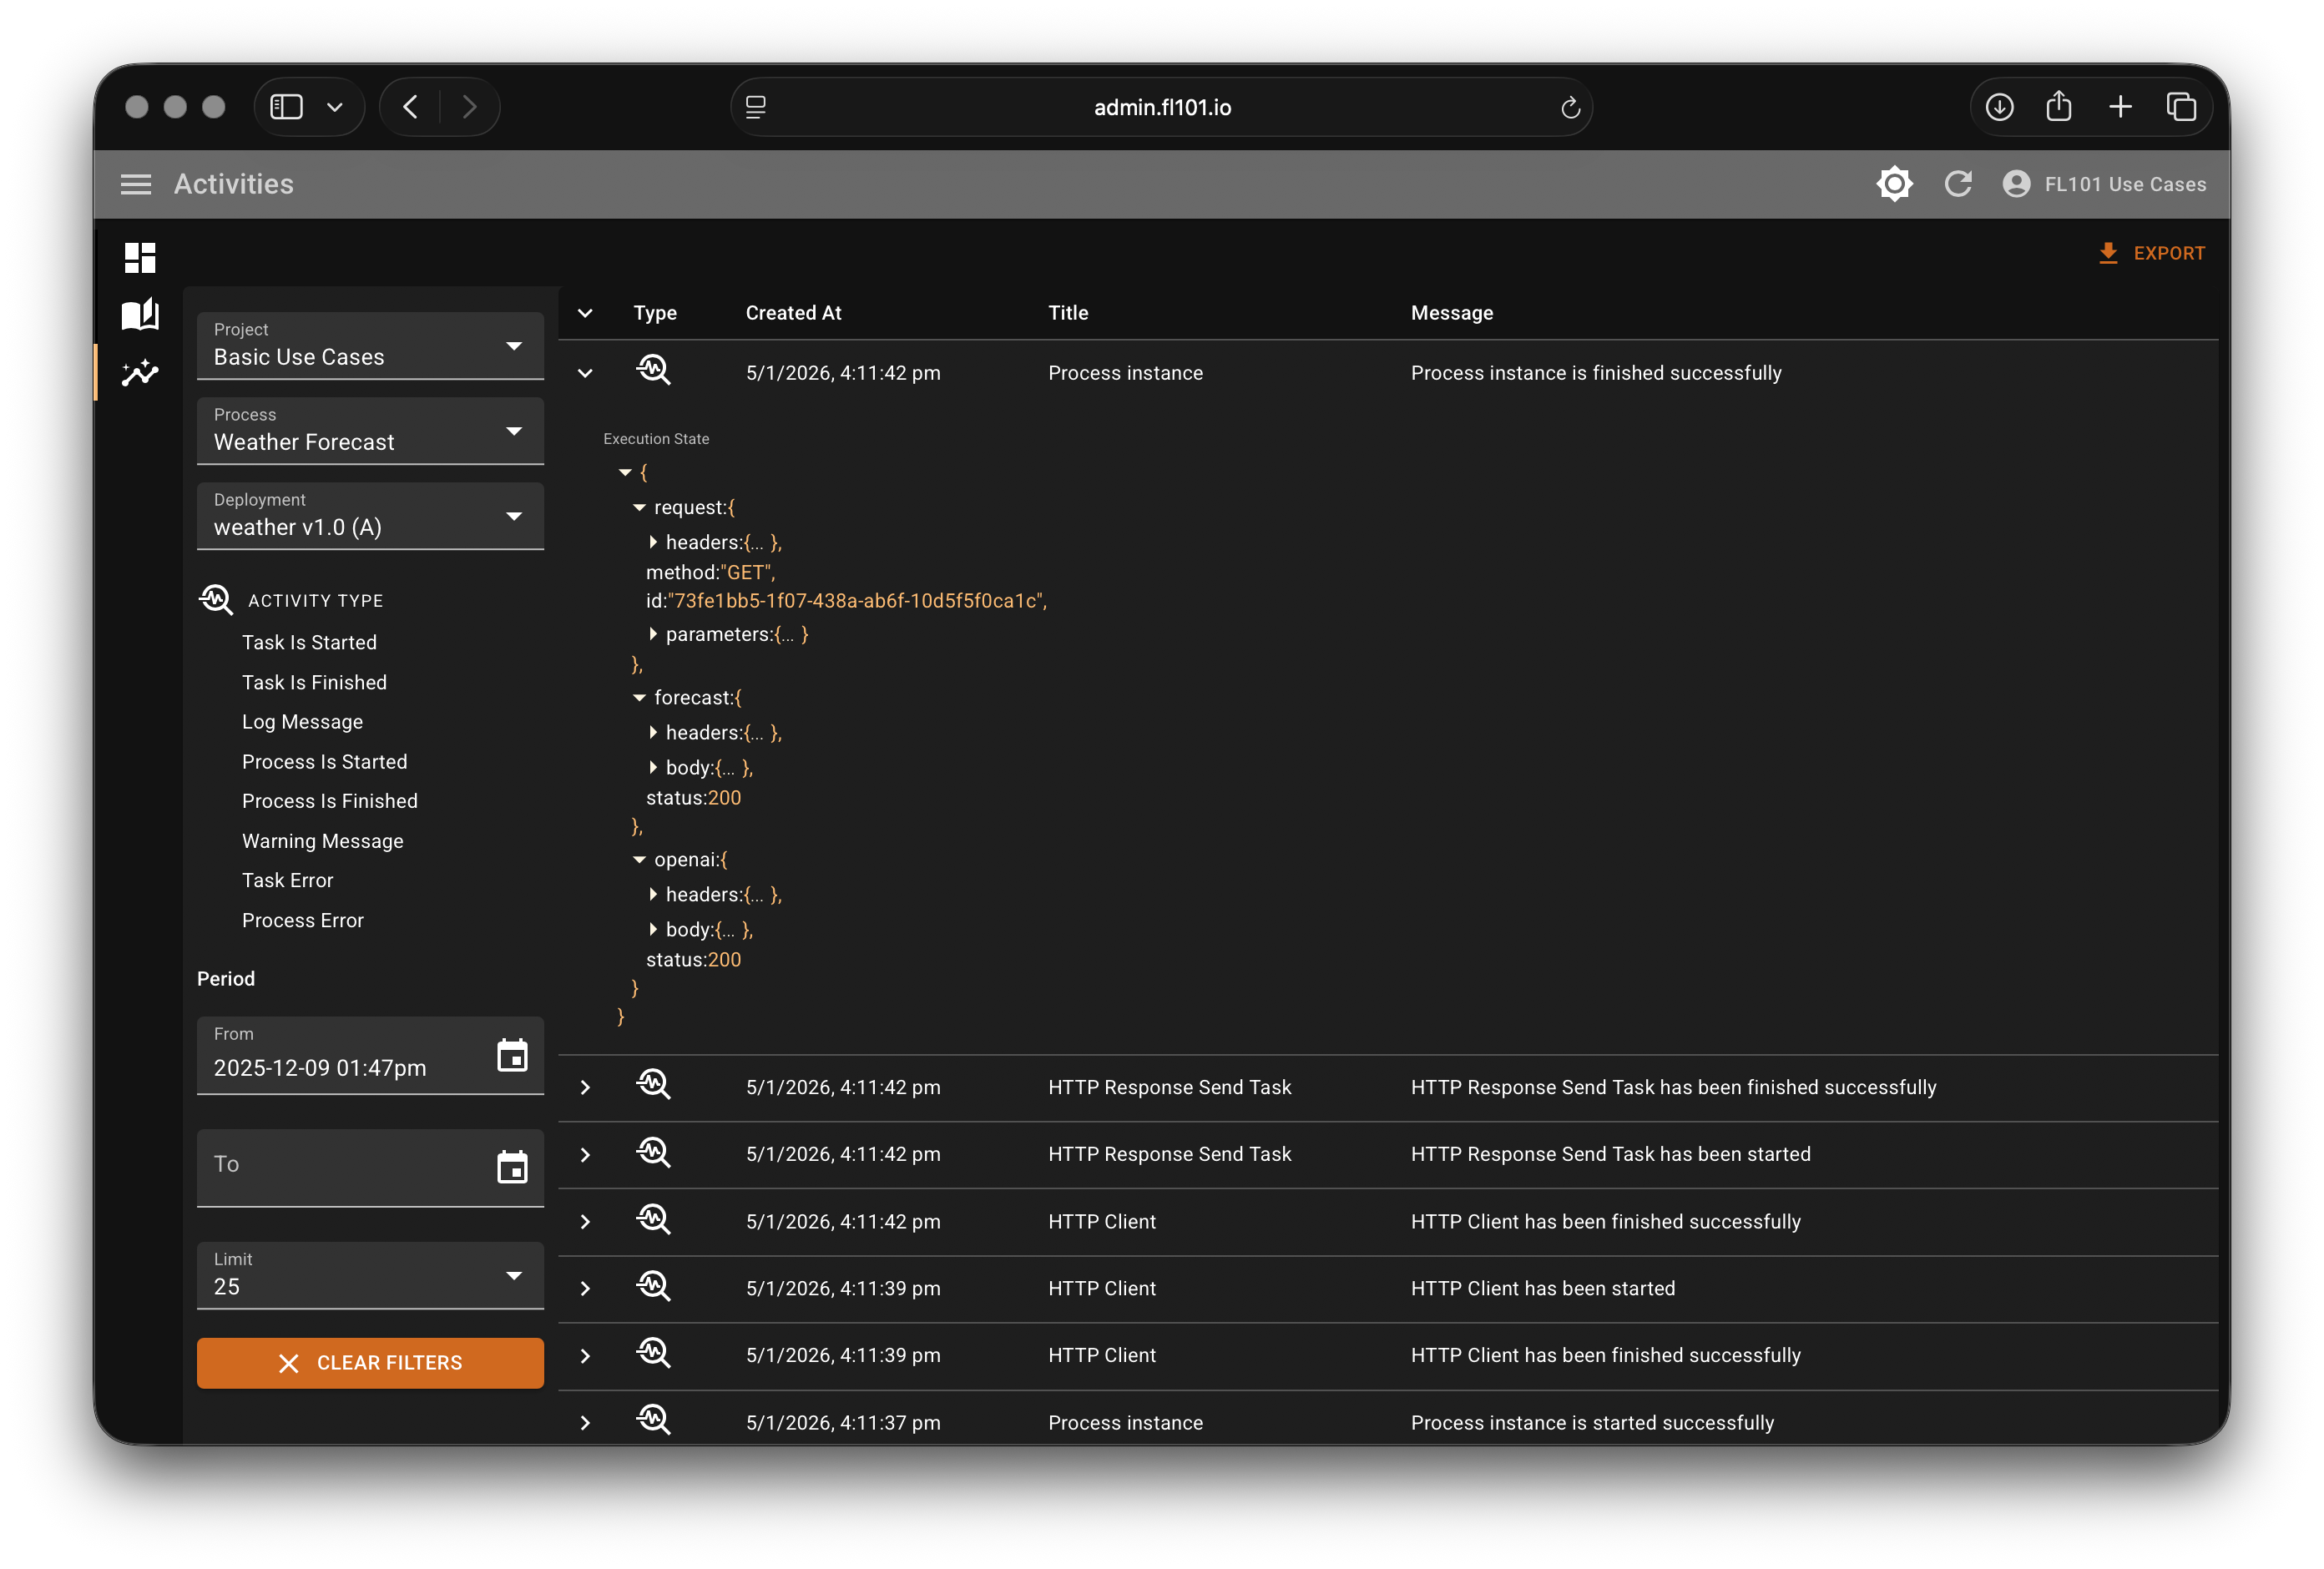Click FL101 Use Cases account icon
2324x1569 pixels.
tap(2016, 184)
